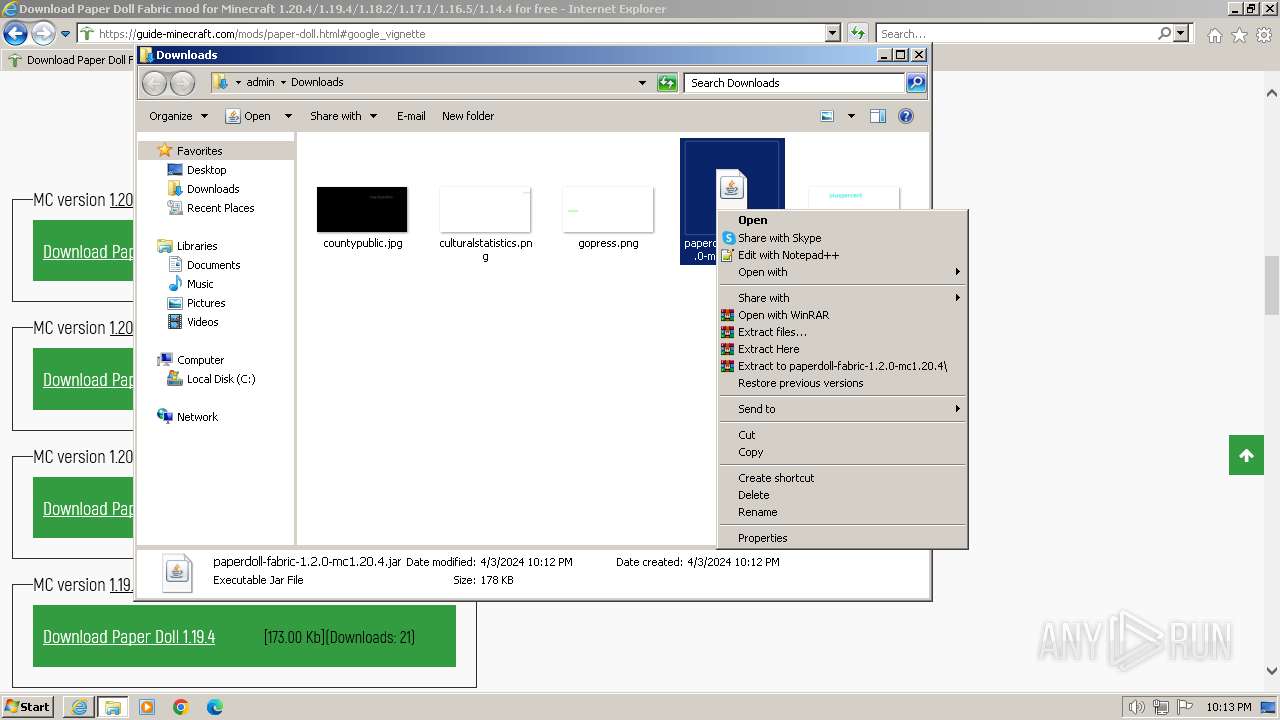Viewport: 1280px width, 720px height.
Task: Click the WinRAR icon next to Open with WinRAR
Action: coord(729,315)
